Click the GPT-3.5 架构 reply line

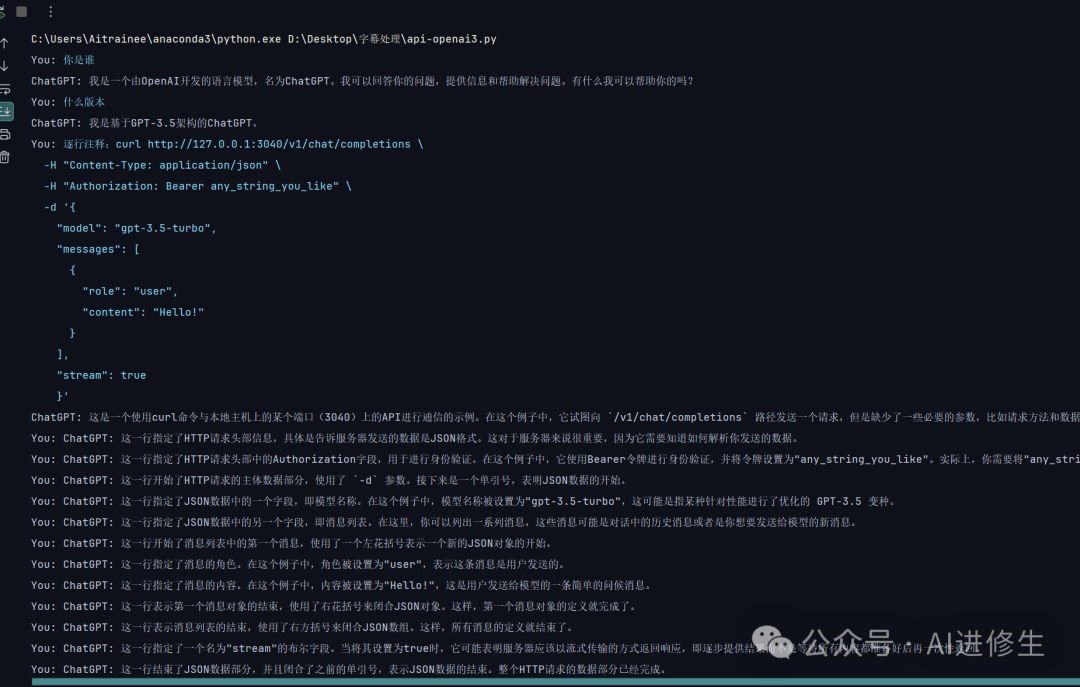(x=145, y=123)
